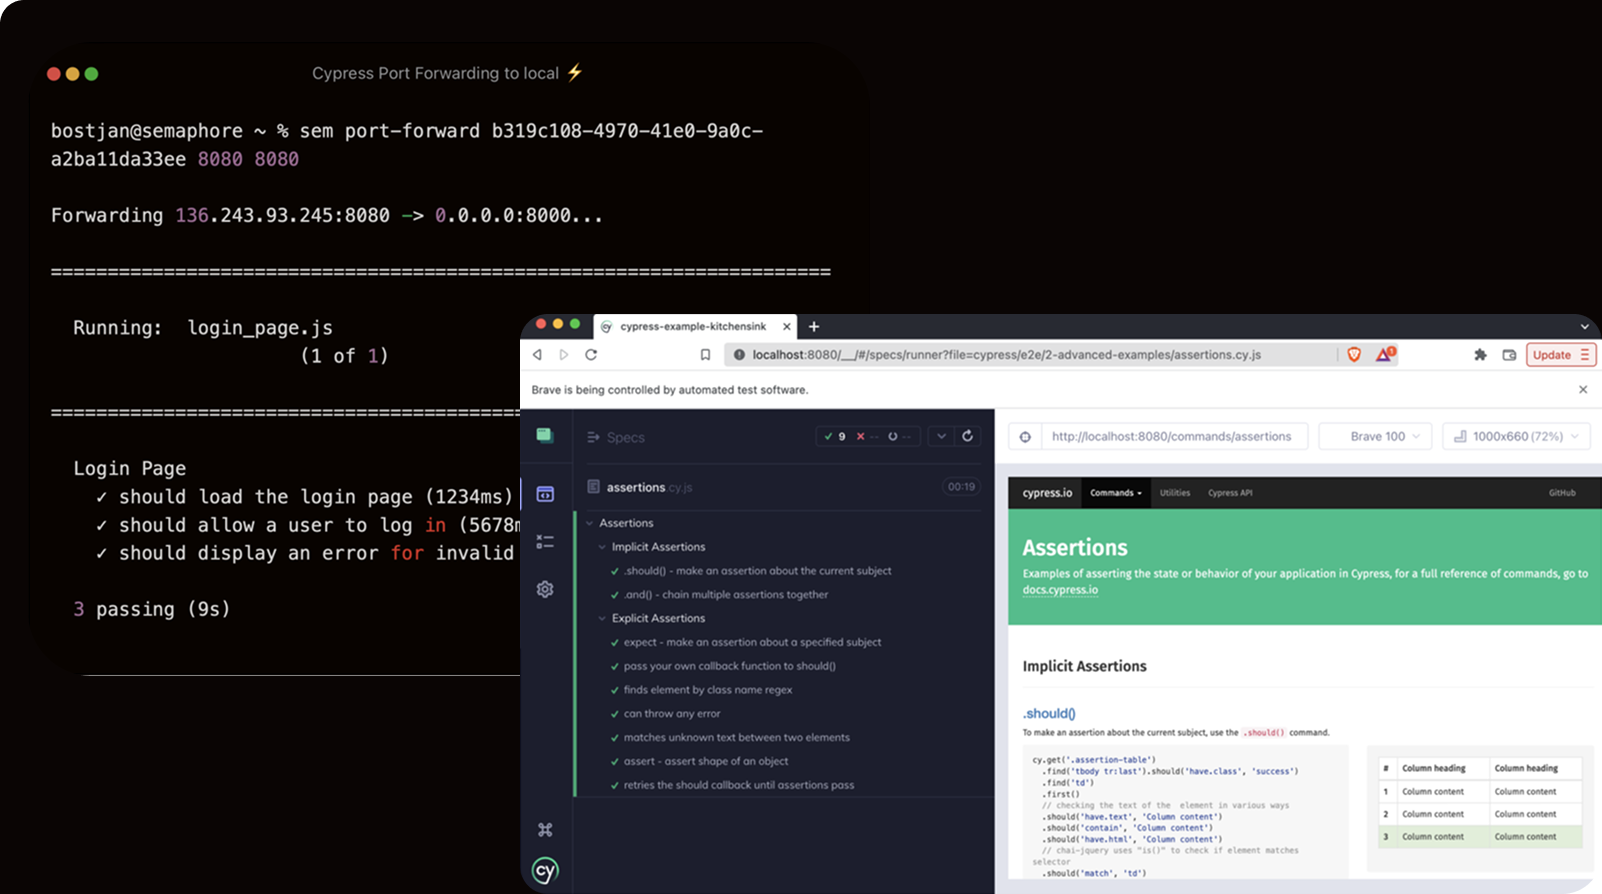Click the '#' table header cell
The image size is (1602, 894).
1386,768
